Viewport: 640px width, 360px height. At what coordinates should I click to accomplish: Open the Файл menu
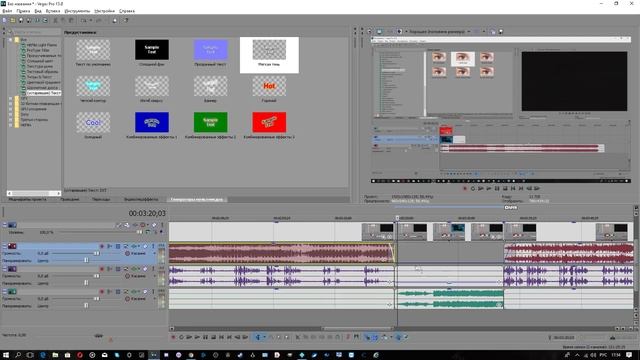pos(7,11)
